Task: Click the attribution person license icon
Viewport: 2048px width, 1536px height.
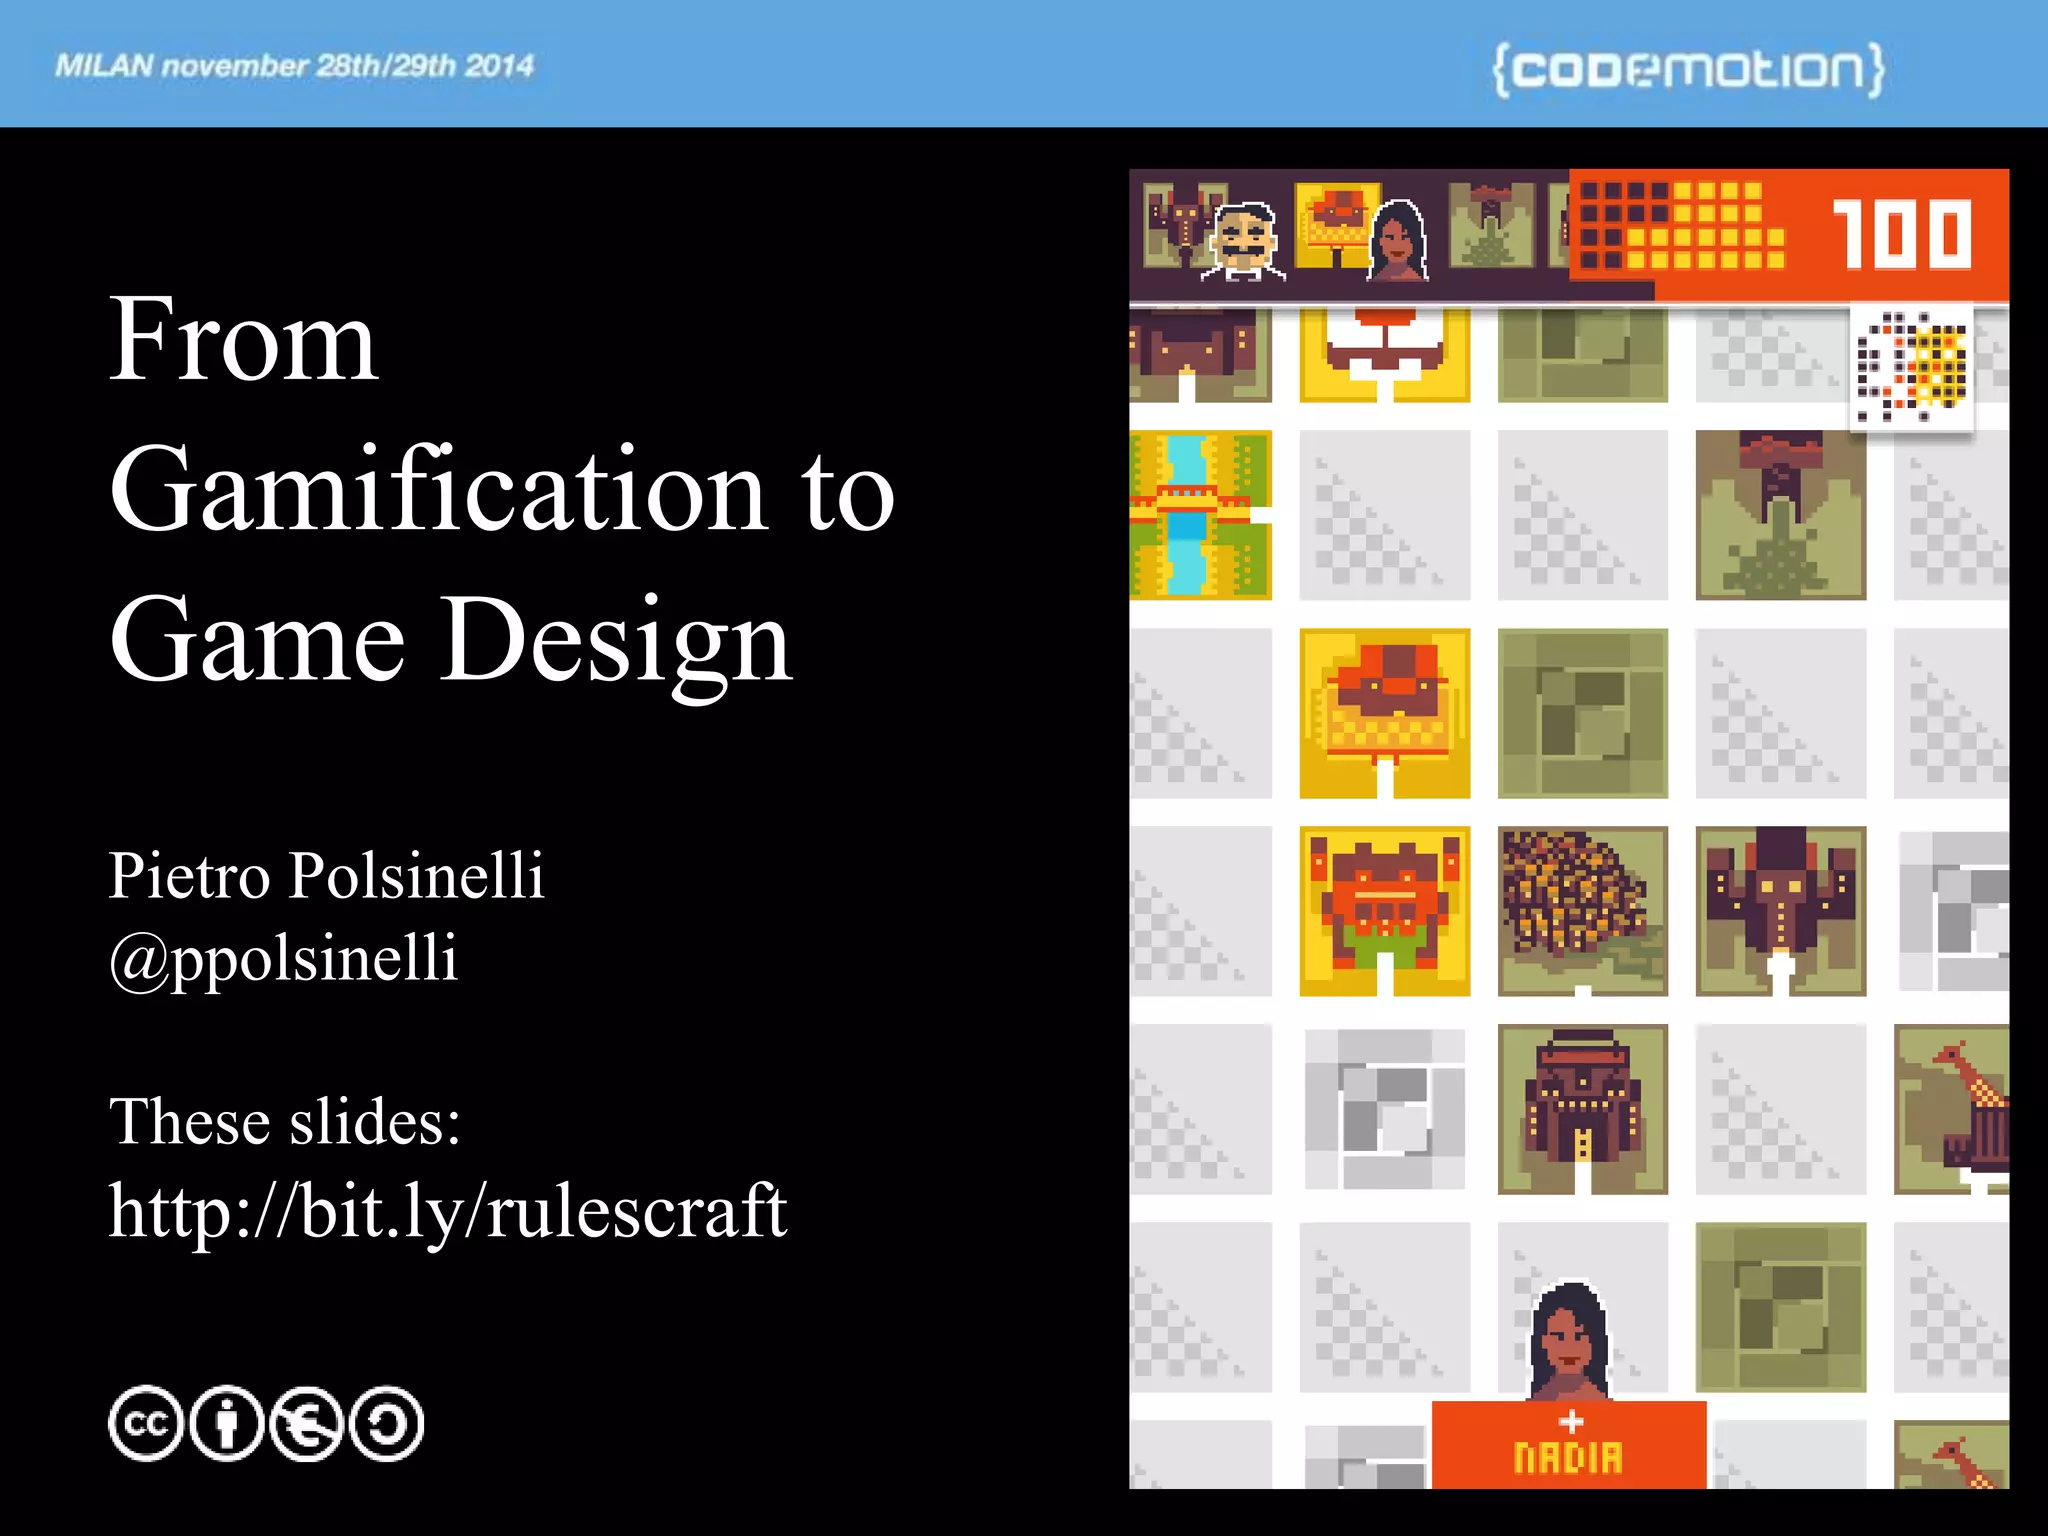Action: coord(227,1423)
